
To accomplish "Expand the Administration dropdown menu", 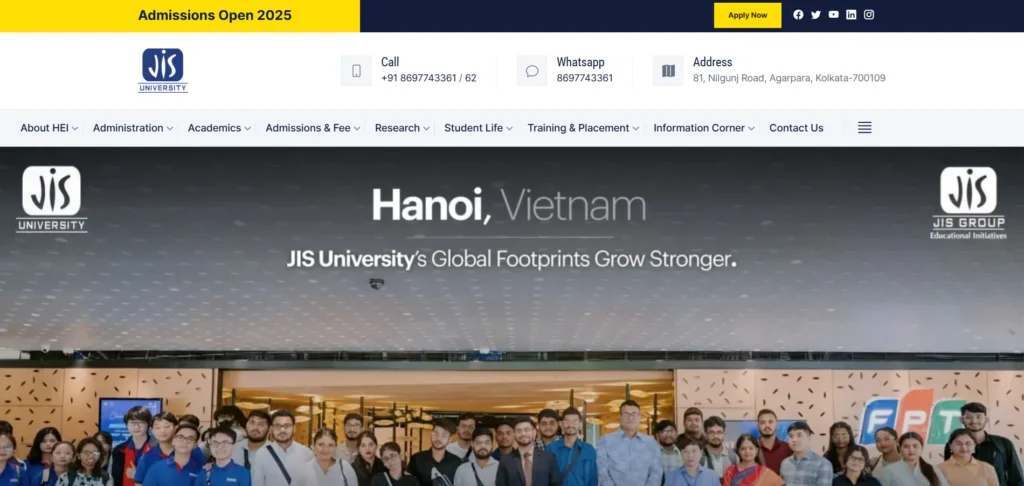I will coord(133,128).
